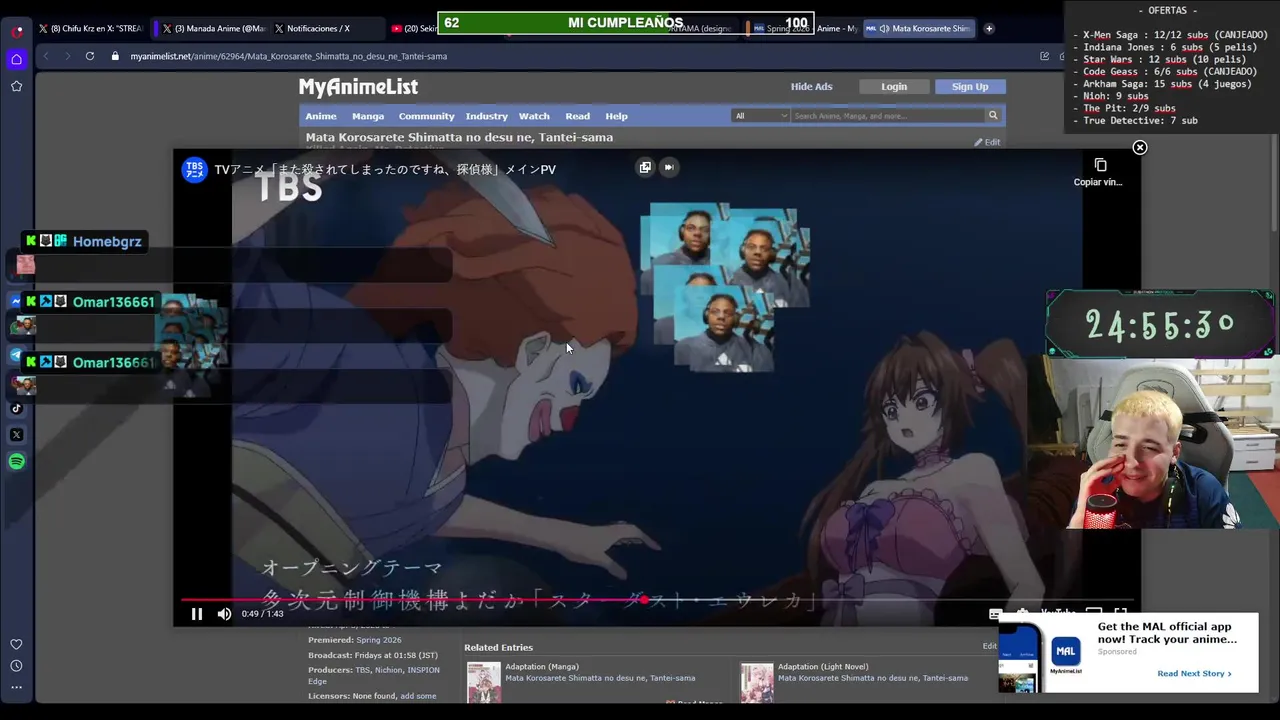Image resolution: width=1280 pixels, height=720 pixels.
Task: Click the video title text at top
Action: pyautogui.click(x=385, y=170)
